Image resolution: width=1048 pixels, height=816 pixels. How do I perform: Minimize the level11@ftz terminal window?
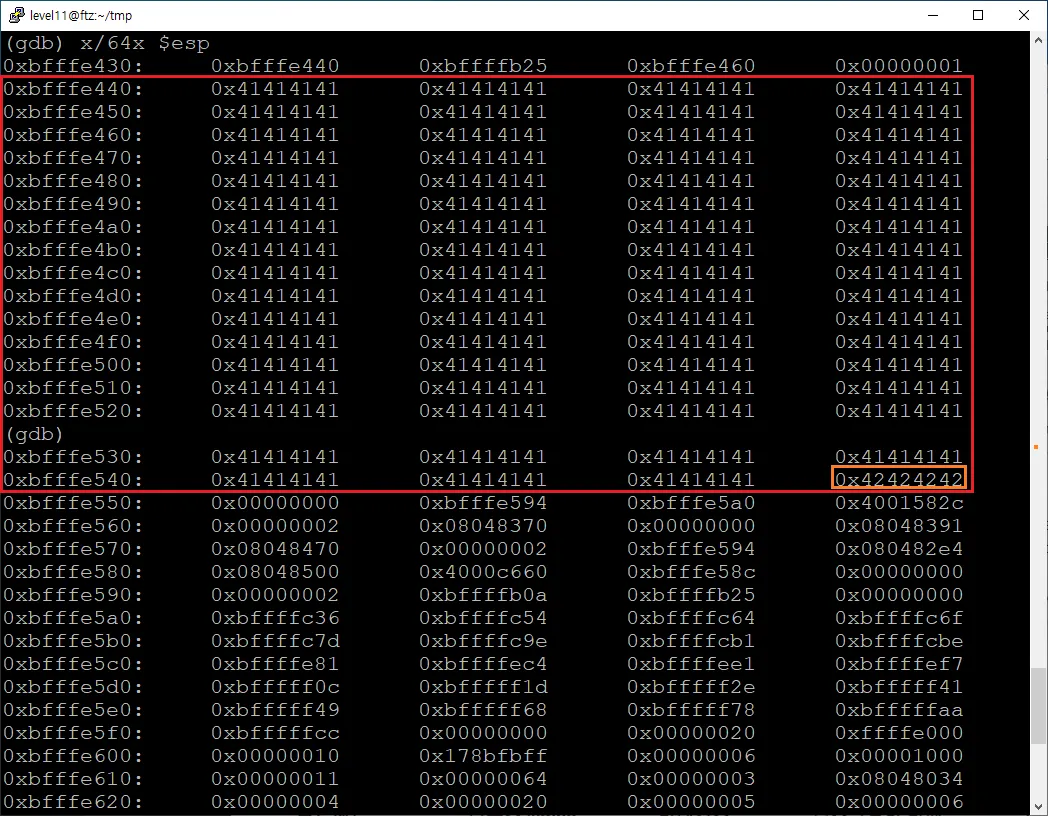[x=933, y=15]
